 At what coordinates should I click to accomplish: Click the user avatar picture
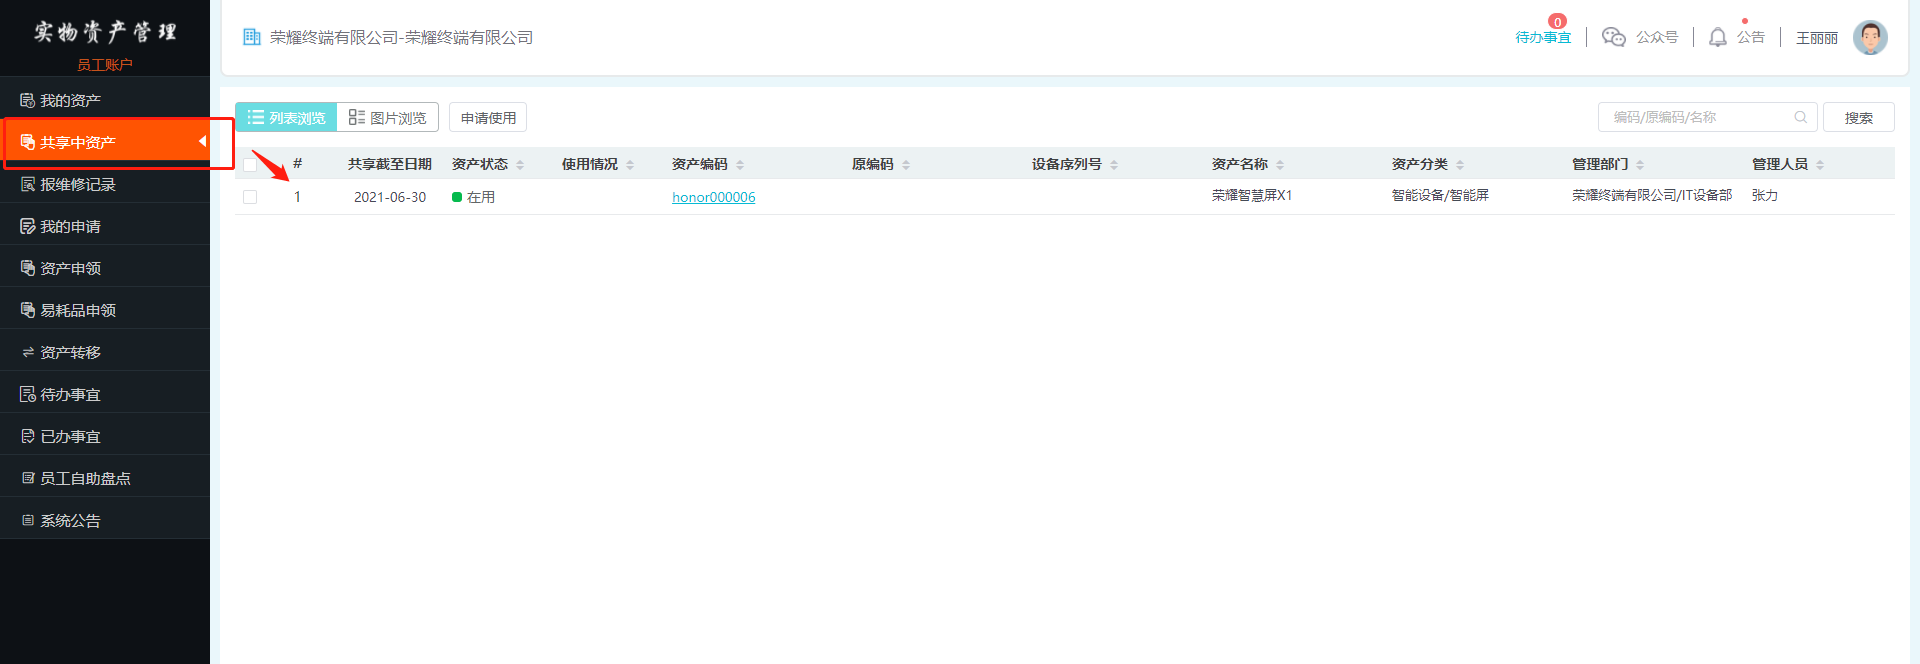point(1869,37)
